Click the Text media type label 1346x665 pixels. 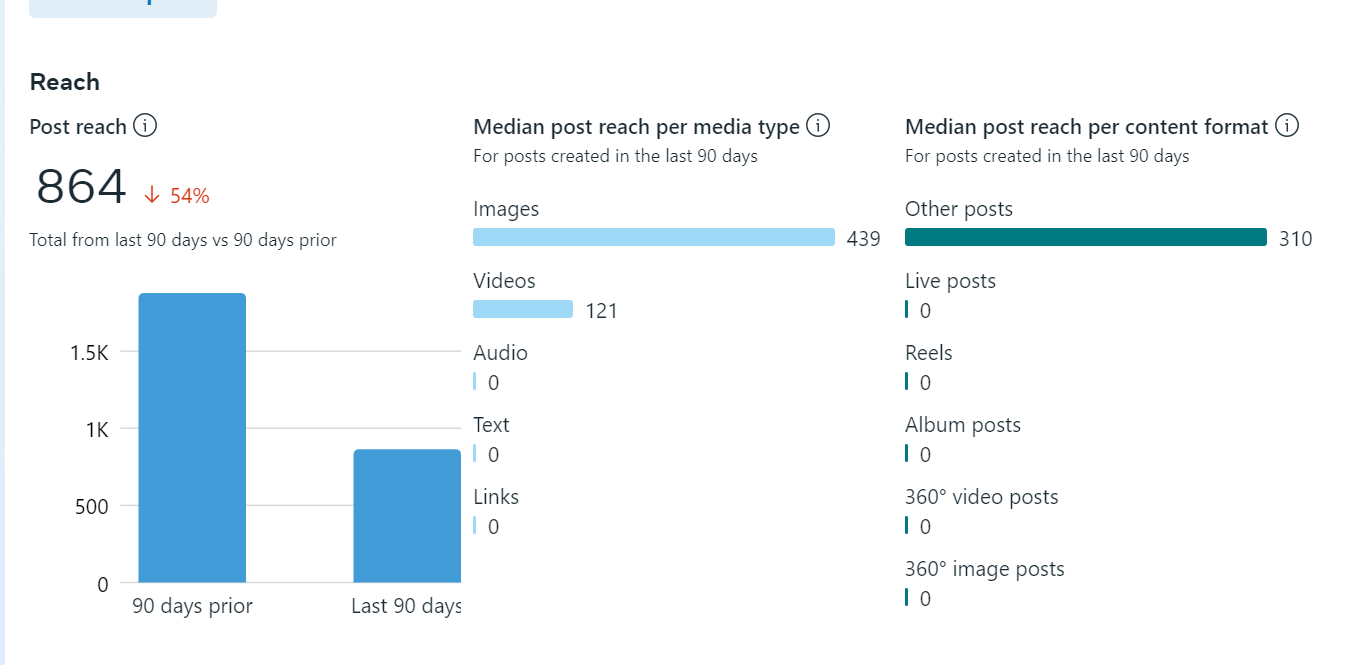click(x=491, y=425)
